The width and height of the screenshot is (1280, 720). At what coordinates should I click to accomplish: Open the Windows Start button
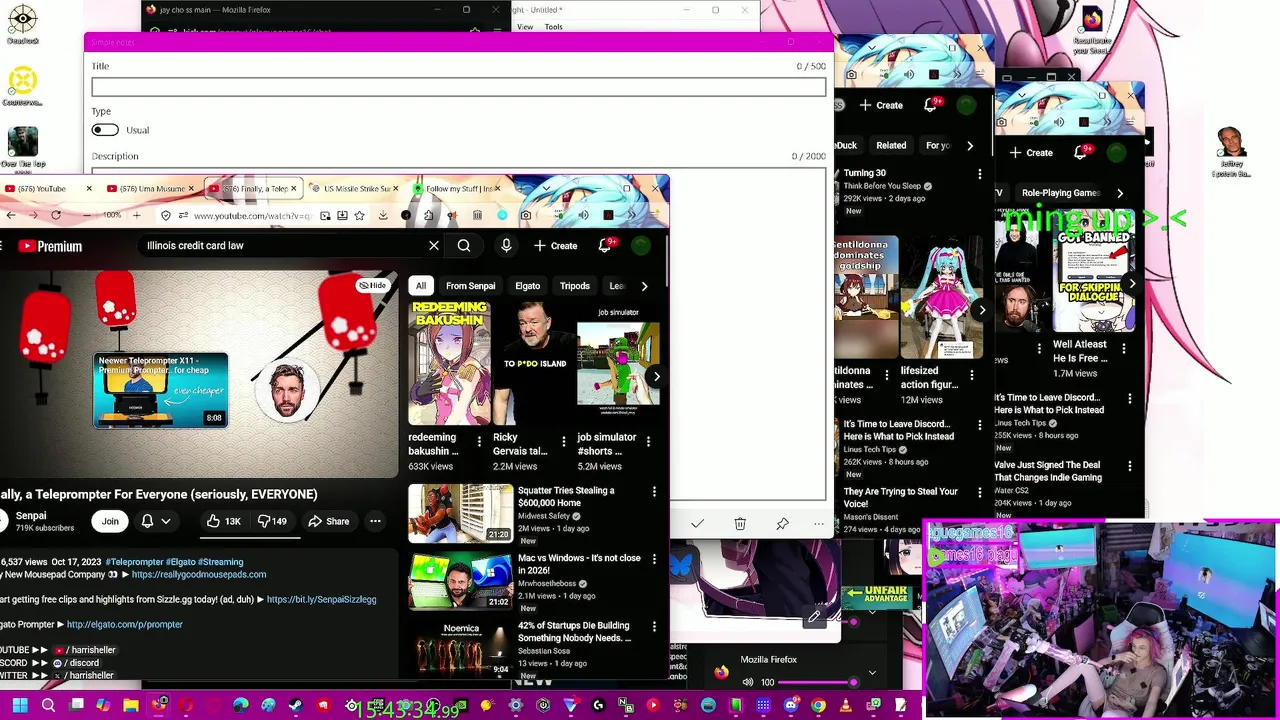tap(19, 706)
